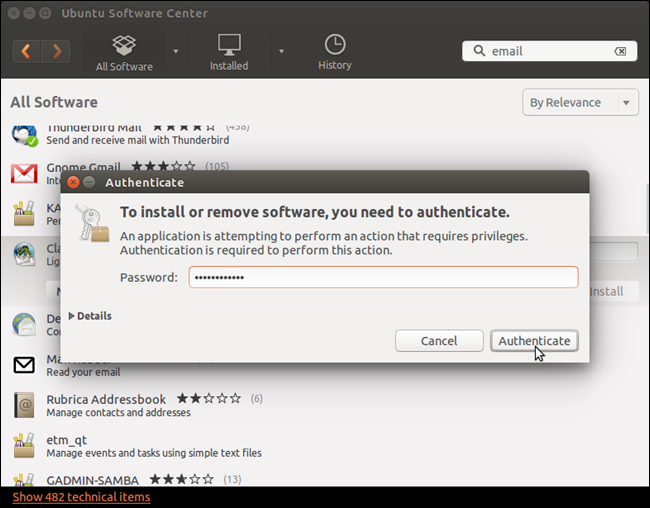
Task: Click the package icon under Gnome Gmail
Action: coord(24,213)
